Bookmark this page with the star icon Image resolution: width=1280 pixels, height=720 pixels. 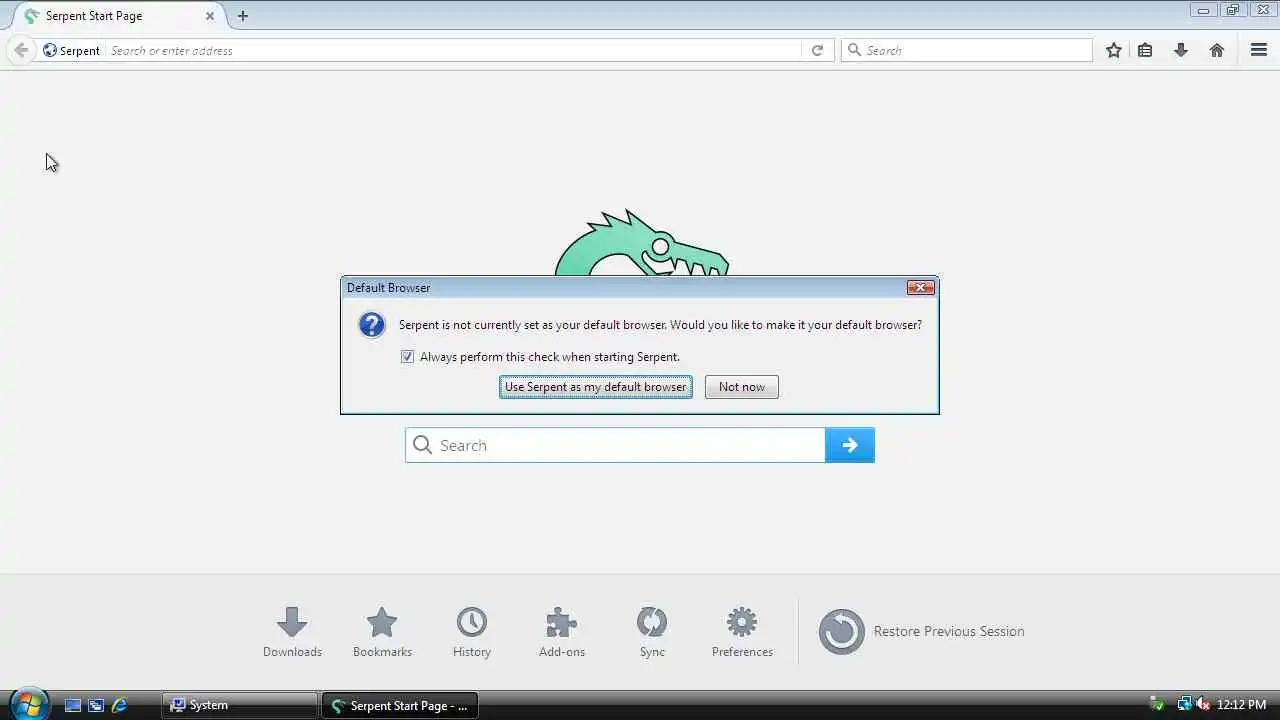coord(1114,50)
